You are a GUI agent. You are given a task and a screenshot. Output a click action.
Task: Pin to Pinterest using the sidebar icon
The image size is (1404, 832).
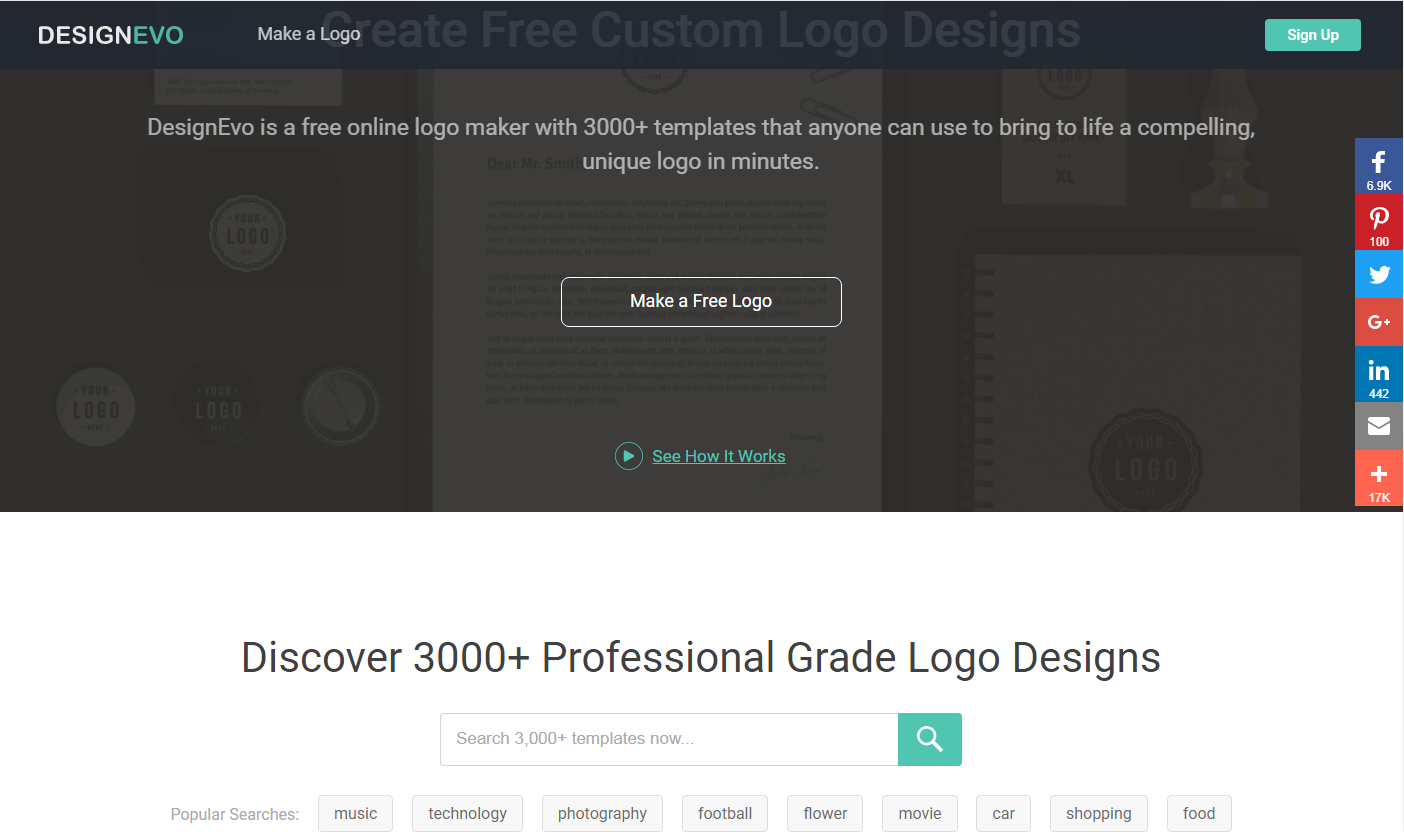1379,222
